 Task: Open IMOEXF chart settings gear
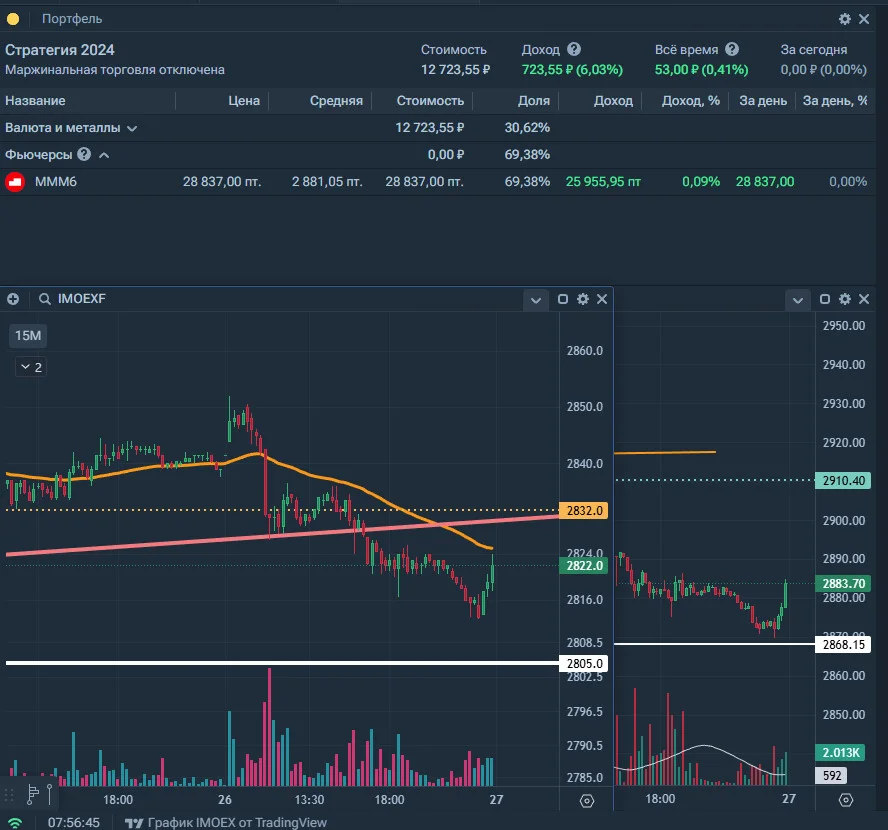pos(582,299)
